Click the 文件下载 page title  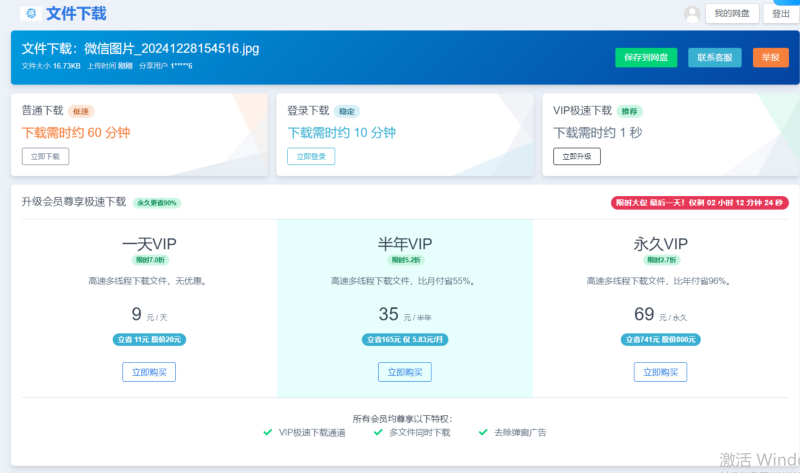point(76,14)
